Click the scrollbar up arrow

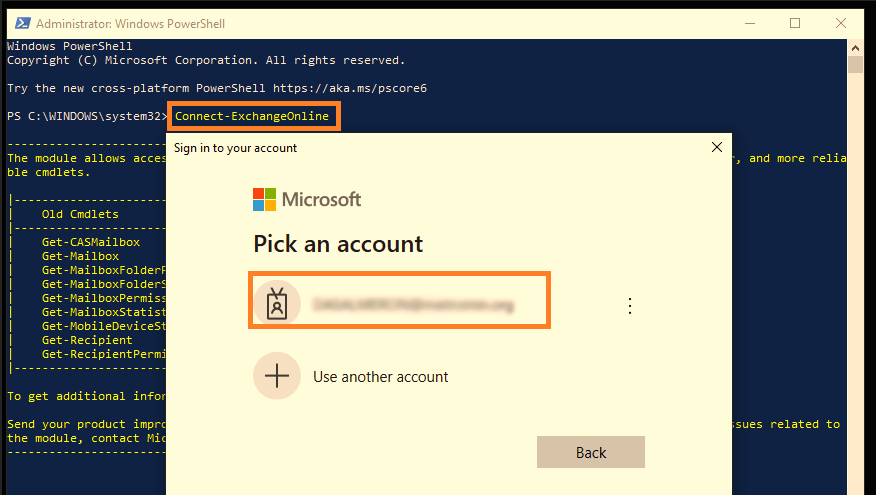tap(855, 48)
